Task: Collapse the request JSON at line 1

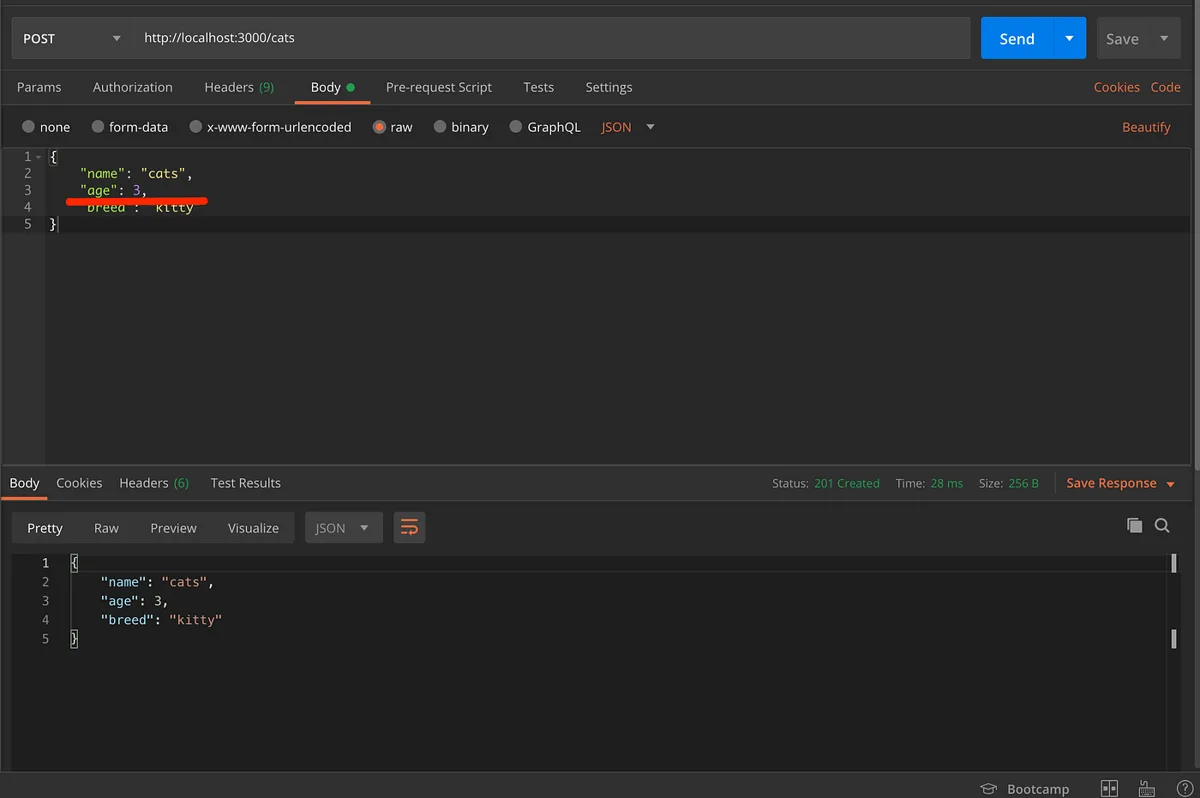Action: (39, 157)
